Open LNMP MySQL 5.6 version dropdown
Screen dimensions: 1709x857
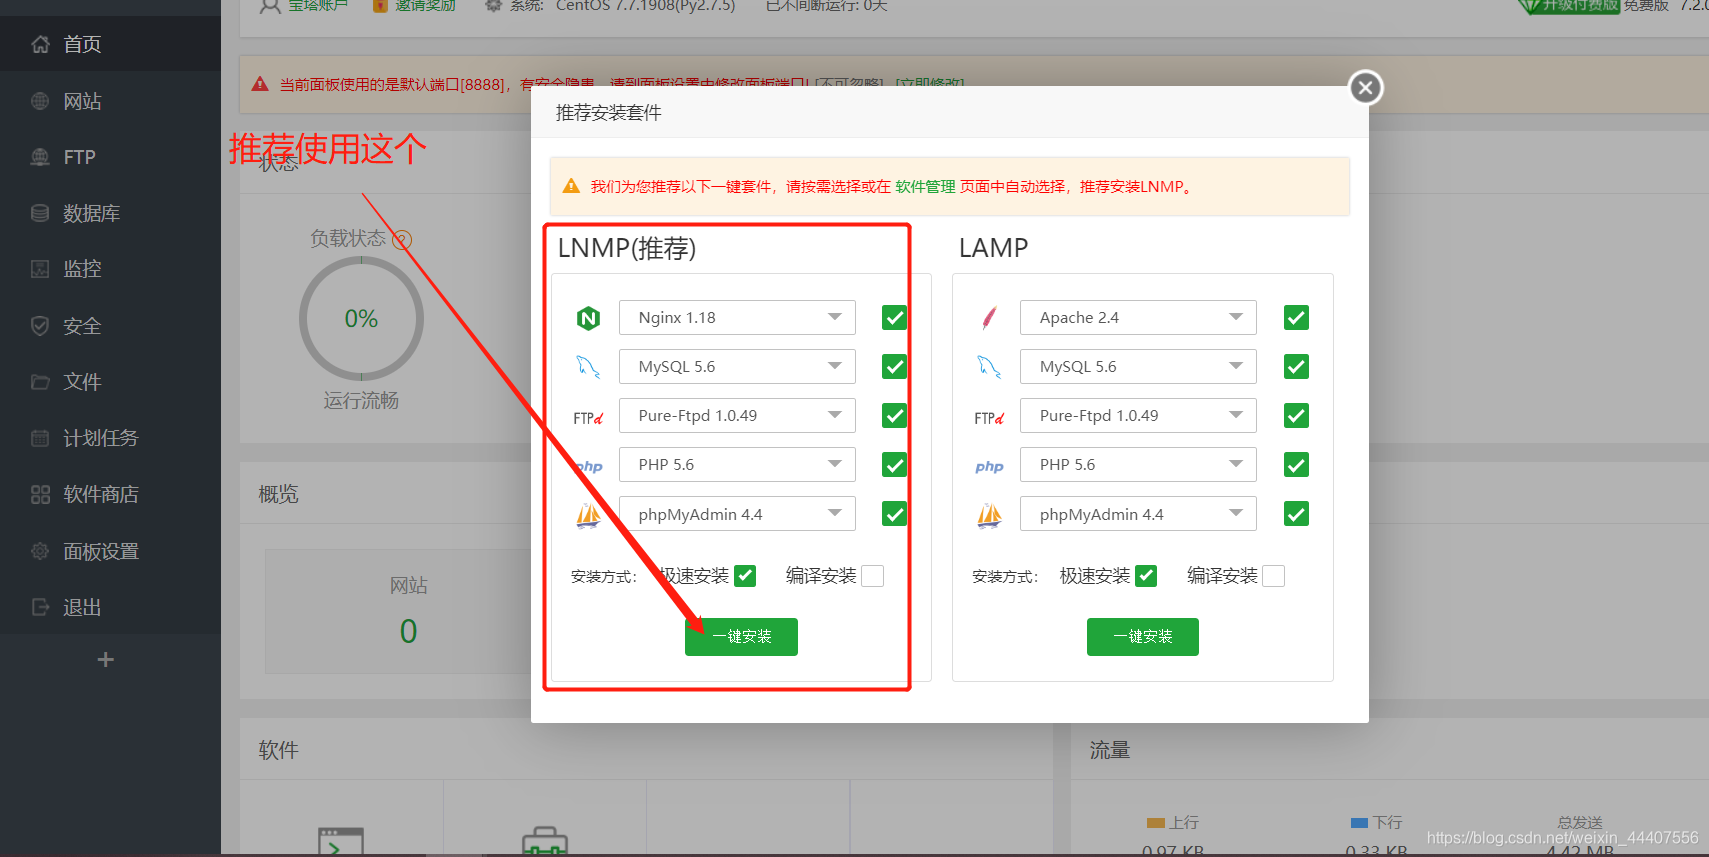[x=737, y=367]
